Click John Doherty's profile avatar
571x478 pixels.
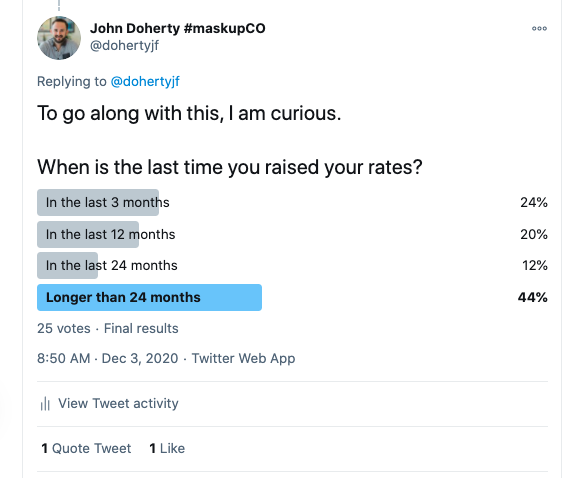59,38
